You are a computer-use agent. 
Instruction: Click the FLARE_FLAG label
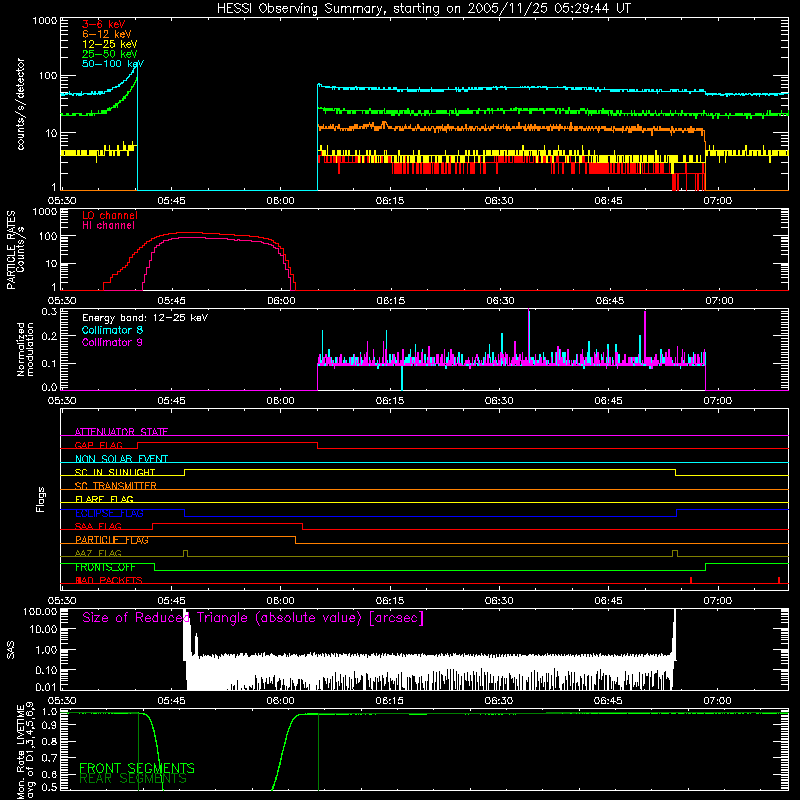point(104,499)
